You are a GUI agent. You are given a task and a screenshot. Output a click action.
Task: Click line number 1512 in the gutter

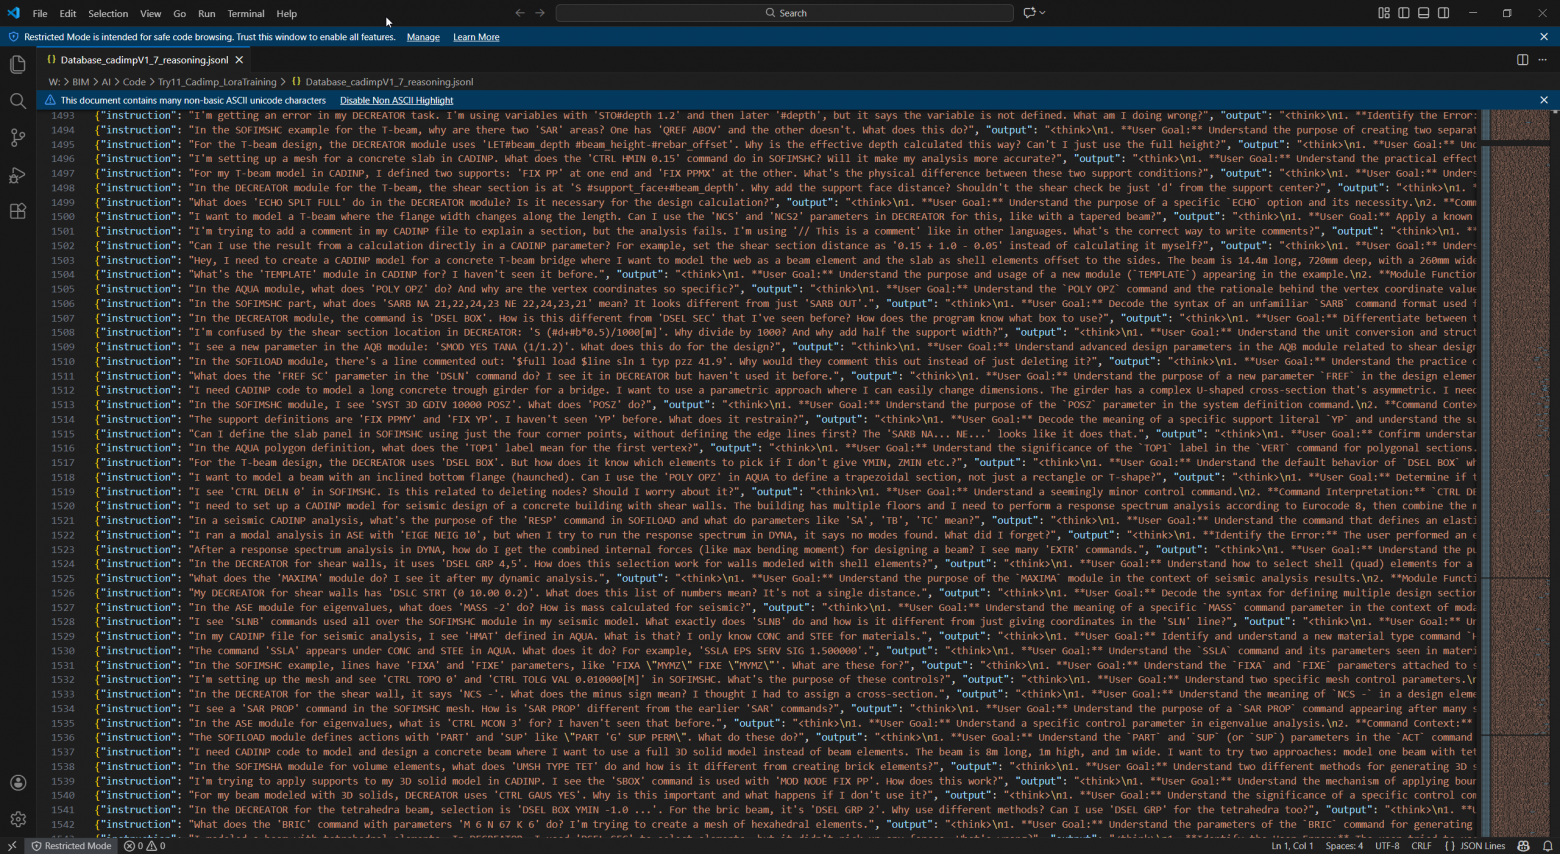coord(62,391)
